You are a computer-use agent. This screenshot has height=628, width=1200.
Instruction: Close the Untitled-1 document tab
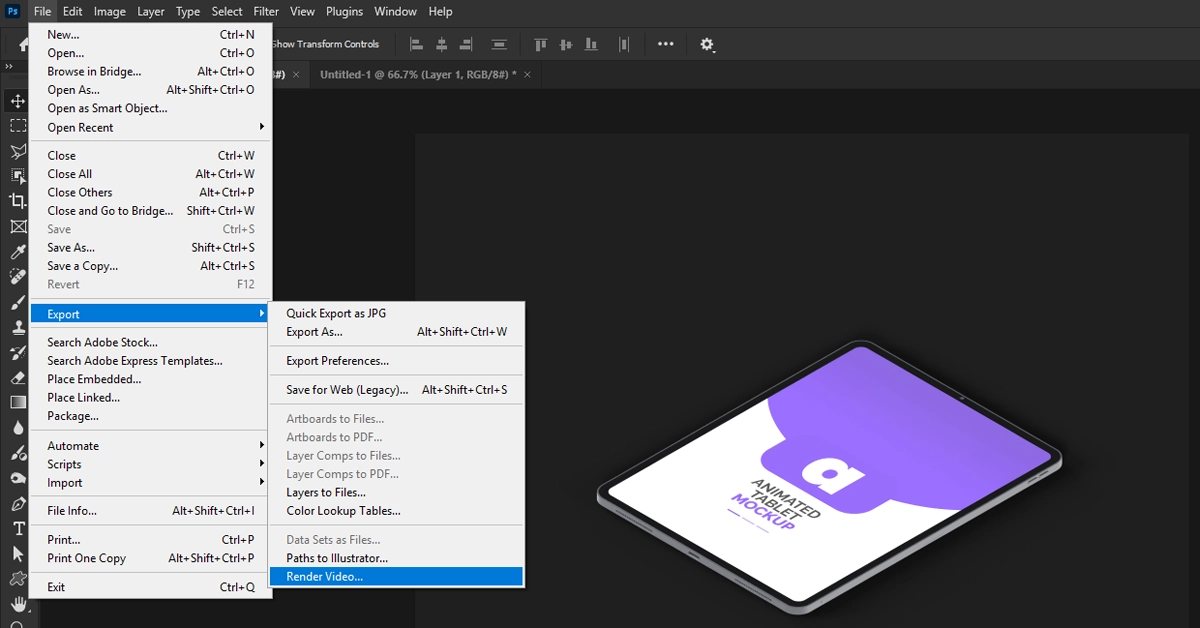527,74
